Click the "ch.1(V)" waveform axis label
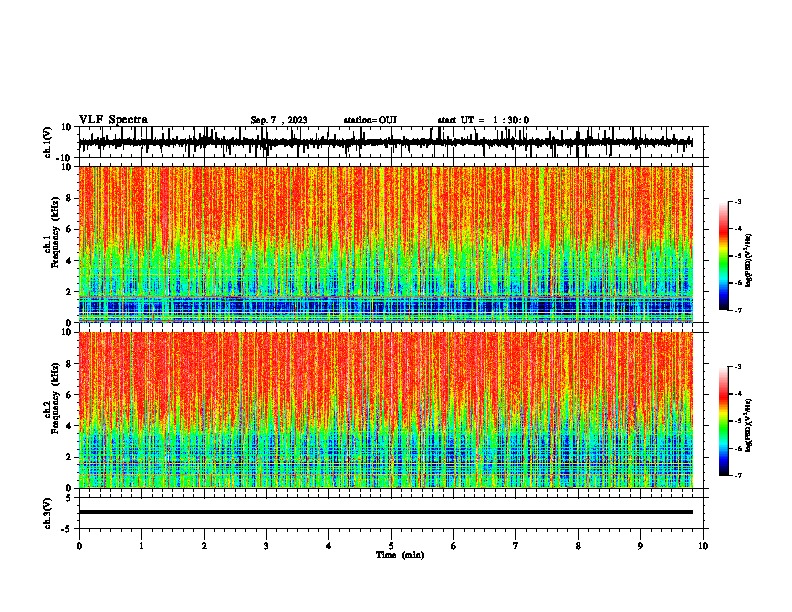The width and height of the screenshot is (792, 612). [x=48, y=142]
